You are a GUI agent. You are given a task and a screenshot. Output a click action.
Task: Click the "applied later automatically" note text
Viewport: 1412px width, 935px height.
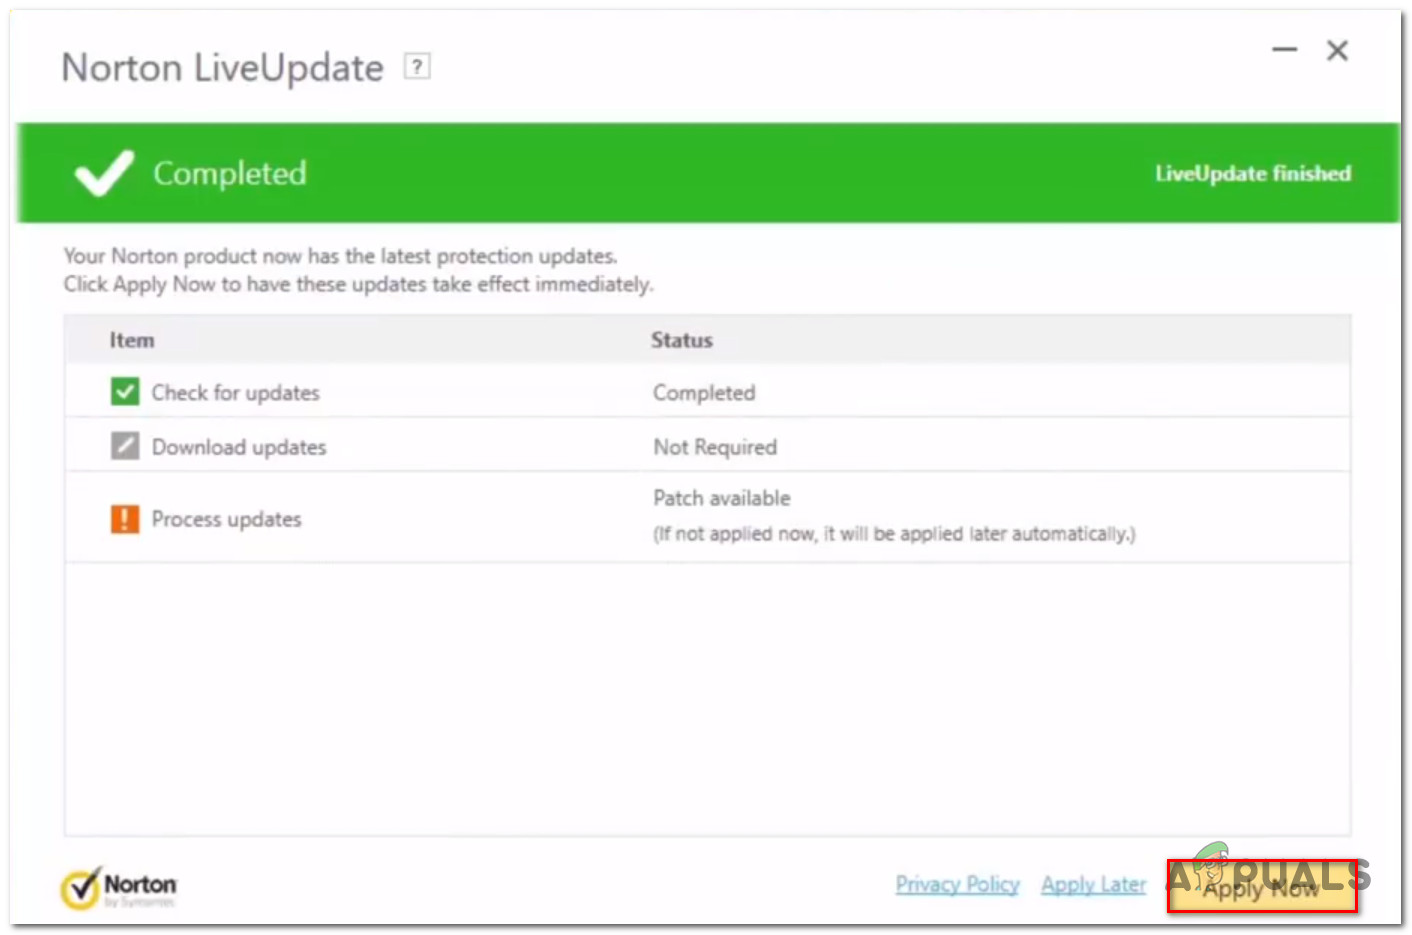click(894, 534)
